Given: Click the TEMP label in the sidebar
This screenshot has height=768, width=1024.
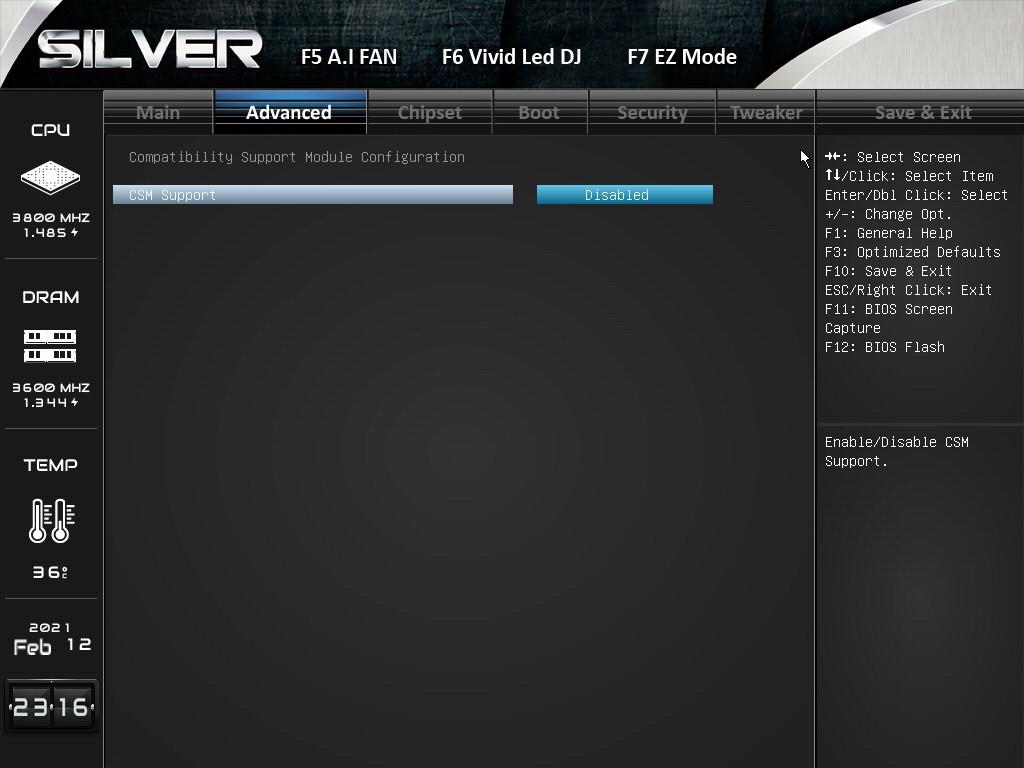Looking at the screenshot, I should [x=50, y=465].
